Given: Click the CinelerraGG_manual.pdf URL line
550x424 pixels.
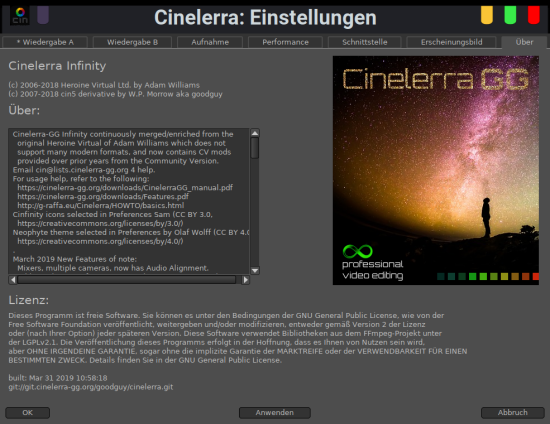Looking at the screenshot, I should pos(125,188).
